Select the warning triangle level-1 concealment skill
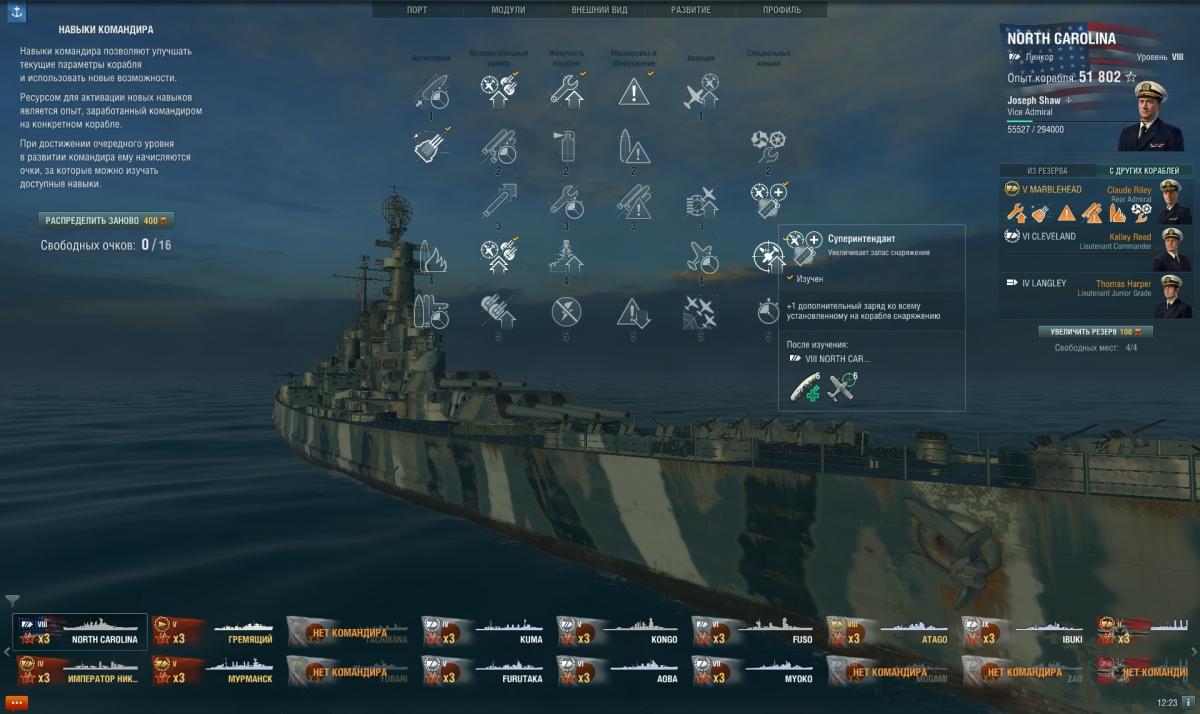 pos(634,92)
